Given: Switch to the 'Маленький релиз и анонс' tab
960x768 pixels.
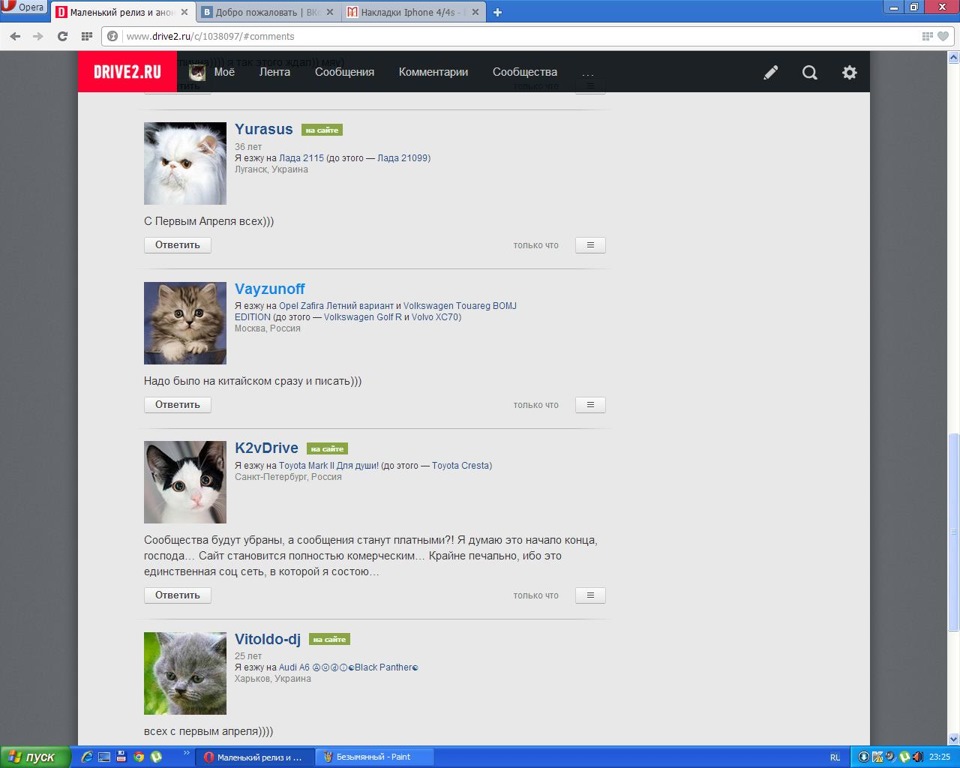Looking at the screenshot, I should [x=122, y=12].
